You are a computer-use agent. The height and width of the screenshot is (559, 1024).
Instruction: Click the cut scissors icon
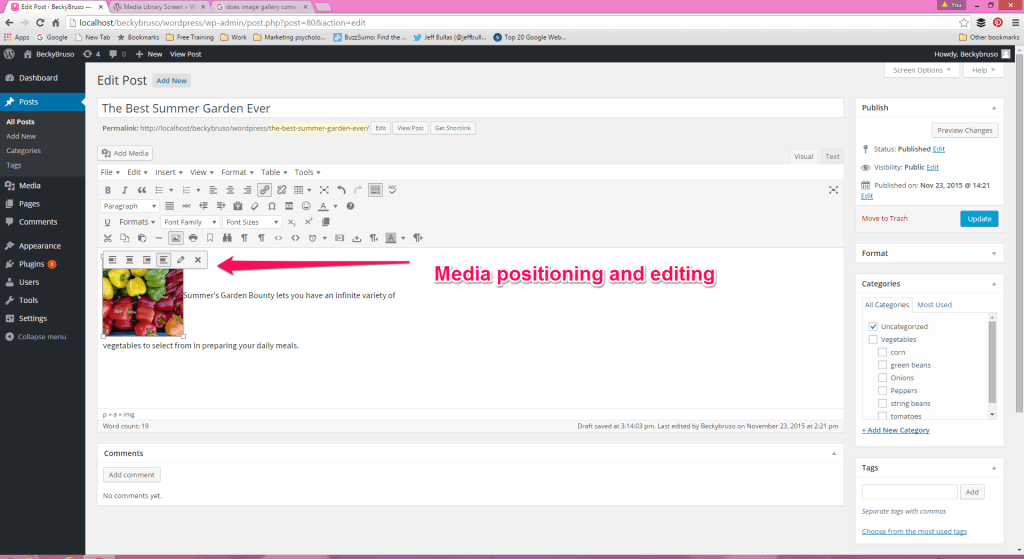(x=108, y=238)
